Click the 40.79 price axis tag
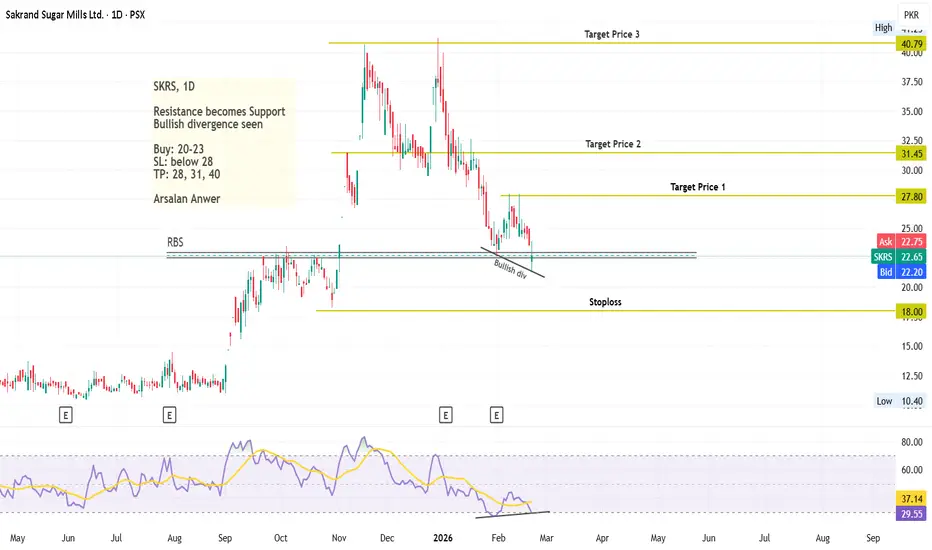The width and height of the screenshot is (932, 550). [911, 44]
